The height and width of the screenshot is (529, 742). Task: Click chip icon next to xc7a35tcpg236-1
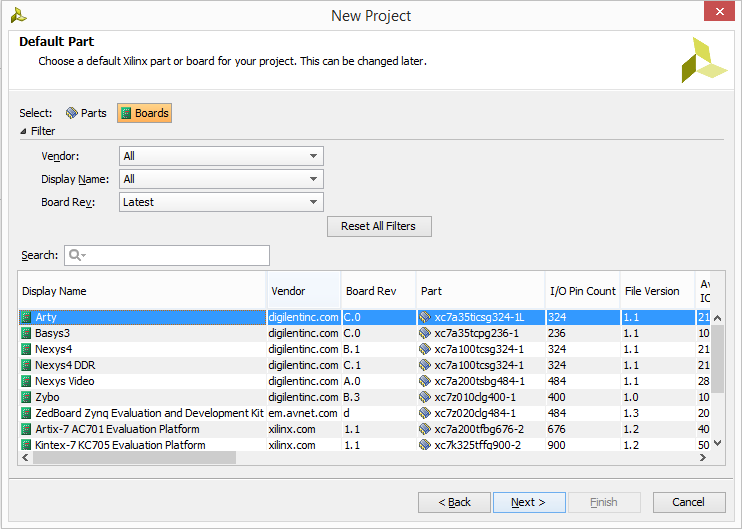(425, 333)
